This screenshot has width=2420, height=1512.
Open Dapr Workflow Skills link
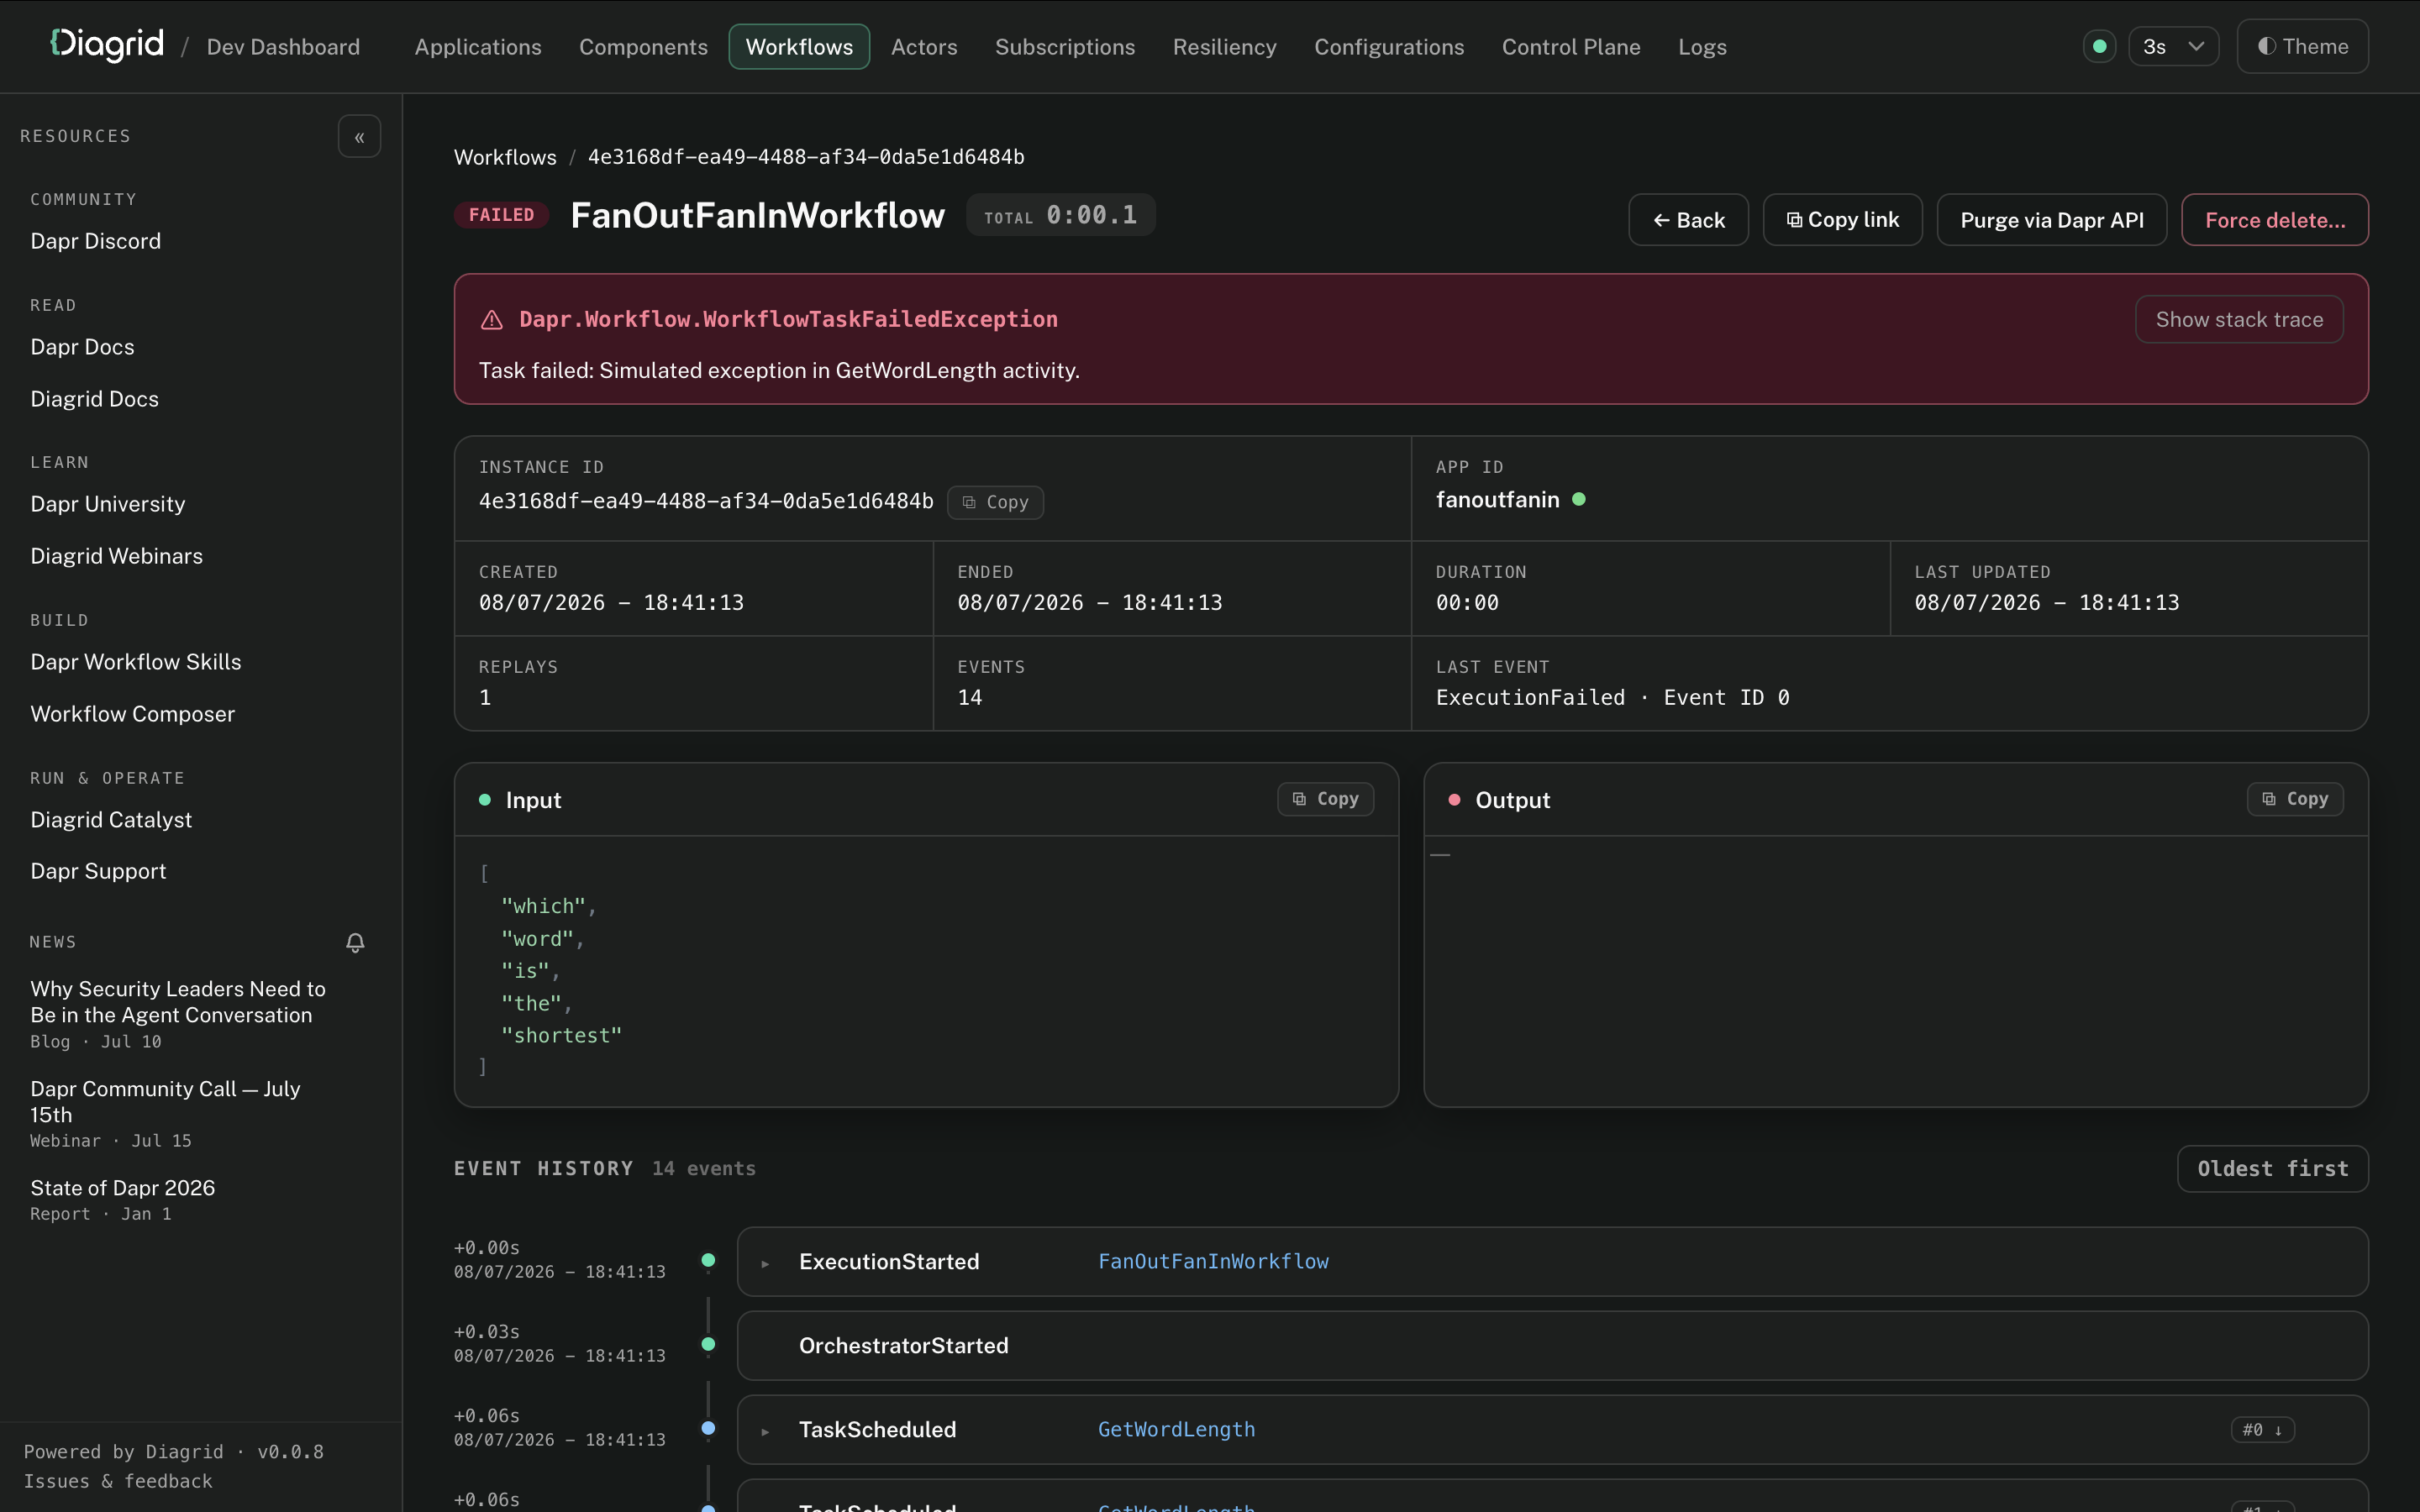[x=136, y=662]
